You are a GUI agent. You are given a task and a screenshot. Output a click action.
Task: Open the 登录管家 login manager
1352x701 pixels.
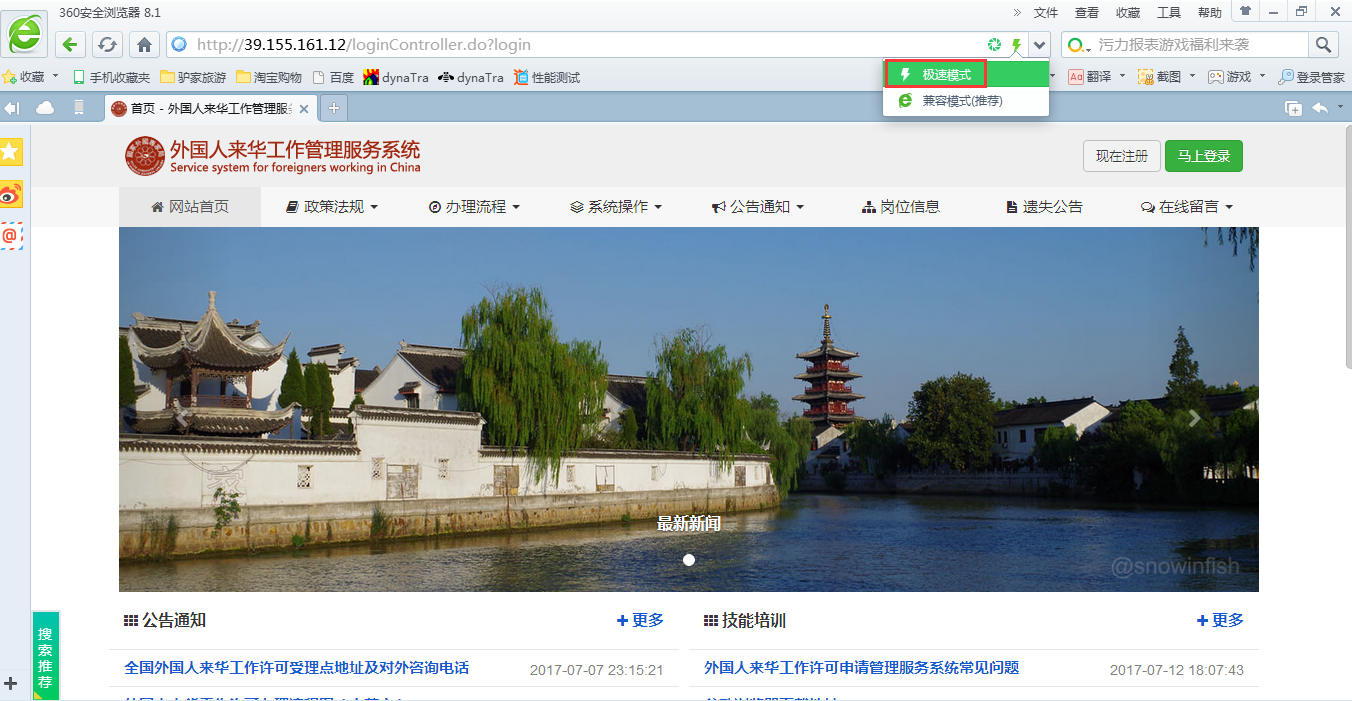tap(1310, 76)
